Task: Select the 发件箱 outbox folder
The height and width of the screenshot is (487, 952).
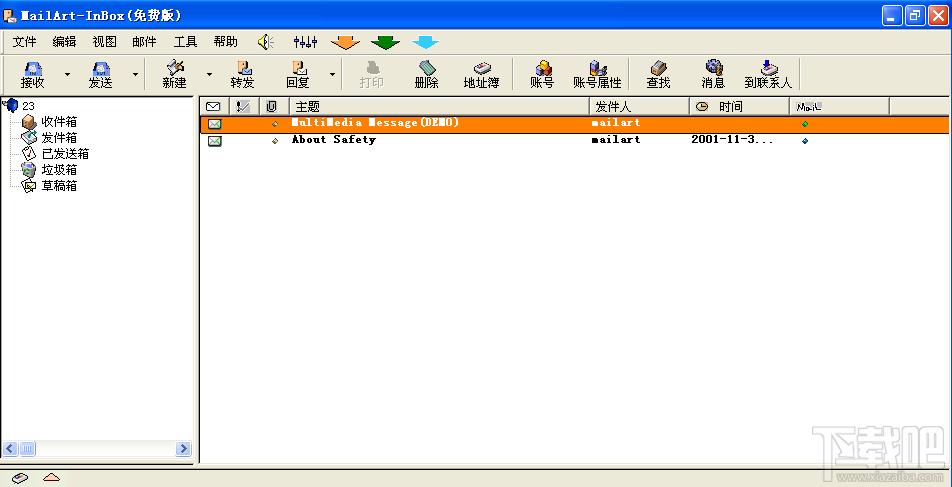Action: point(59,138)
